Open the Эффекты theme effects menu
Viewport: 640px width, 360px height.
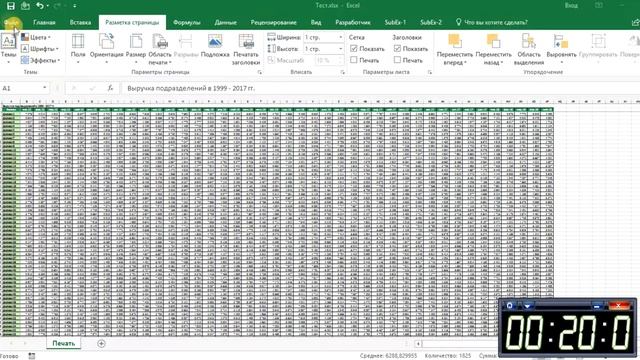[x=41, y=60]
